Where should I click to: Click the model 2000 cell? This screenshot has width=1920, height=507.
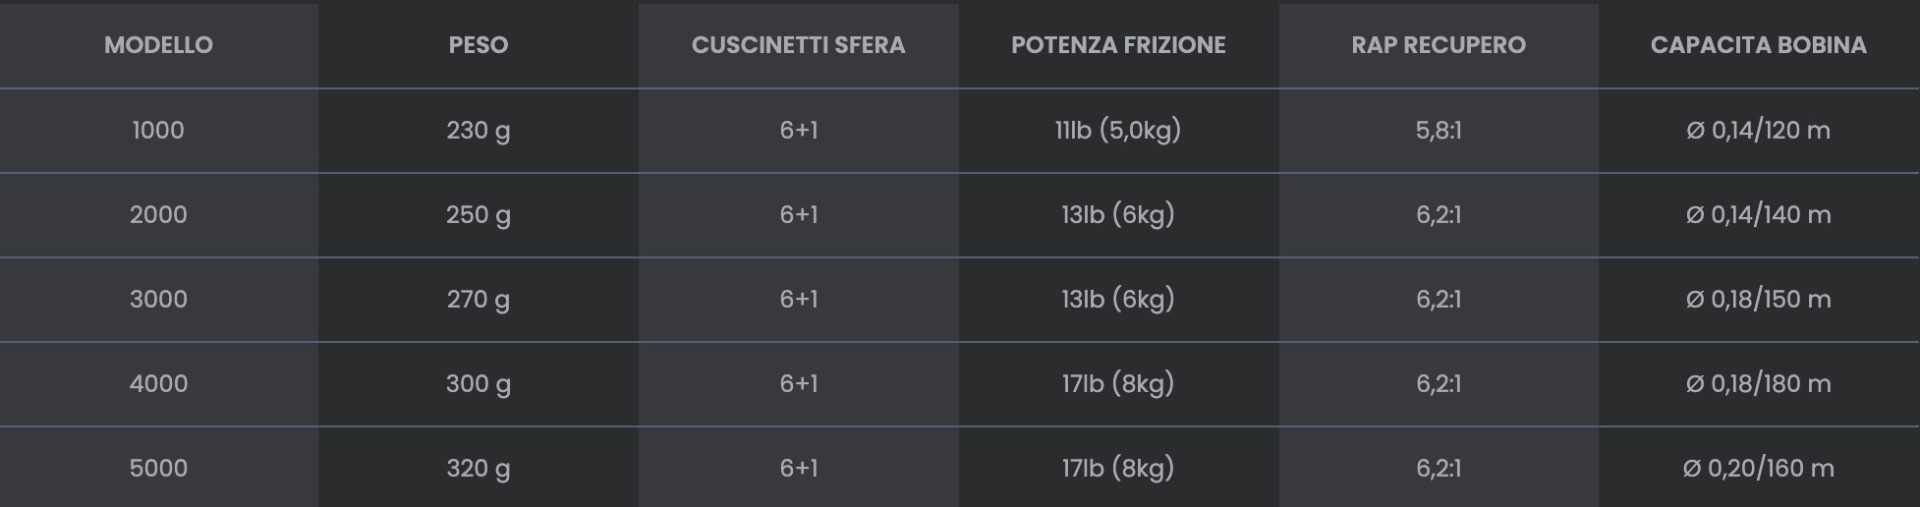click(x=158, y=214)
